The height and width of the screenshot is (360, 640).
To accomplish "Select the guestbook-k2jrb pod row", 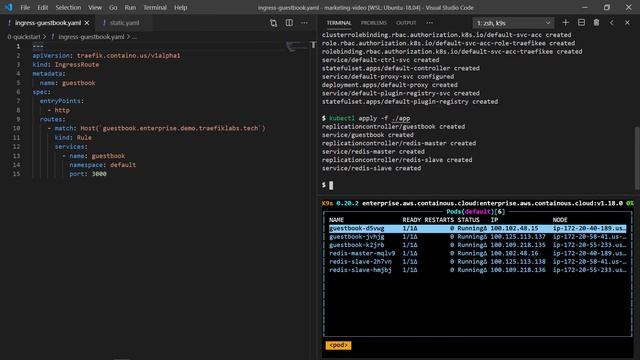I will coord(477,245).
